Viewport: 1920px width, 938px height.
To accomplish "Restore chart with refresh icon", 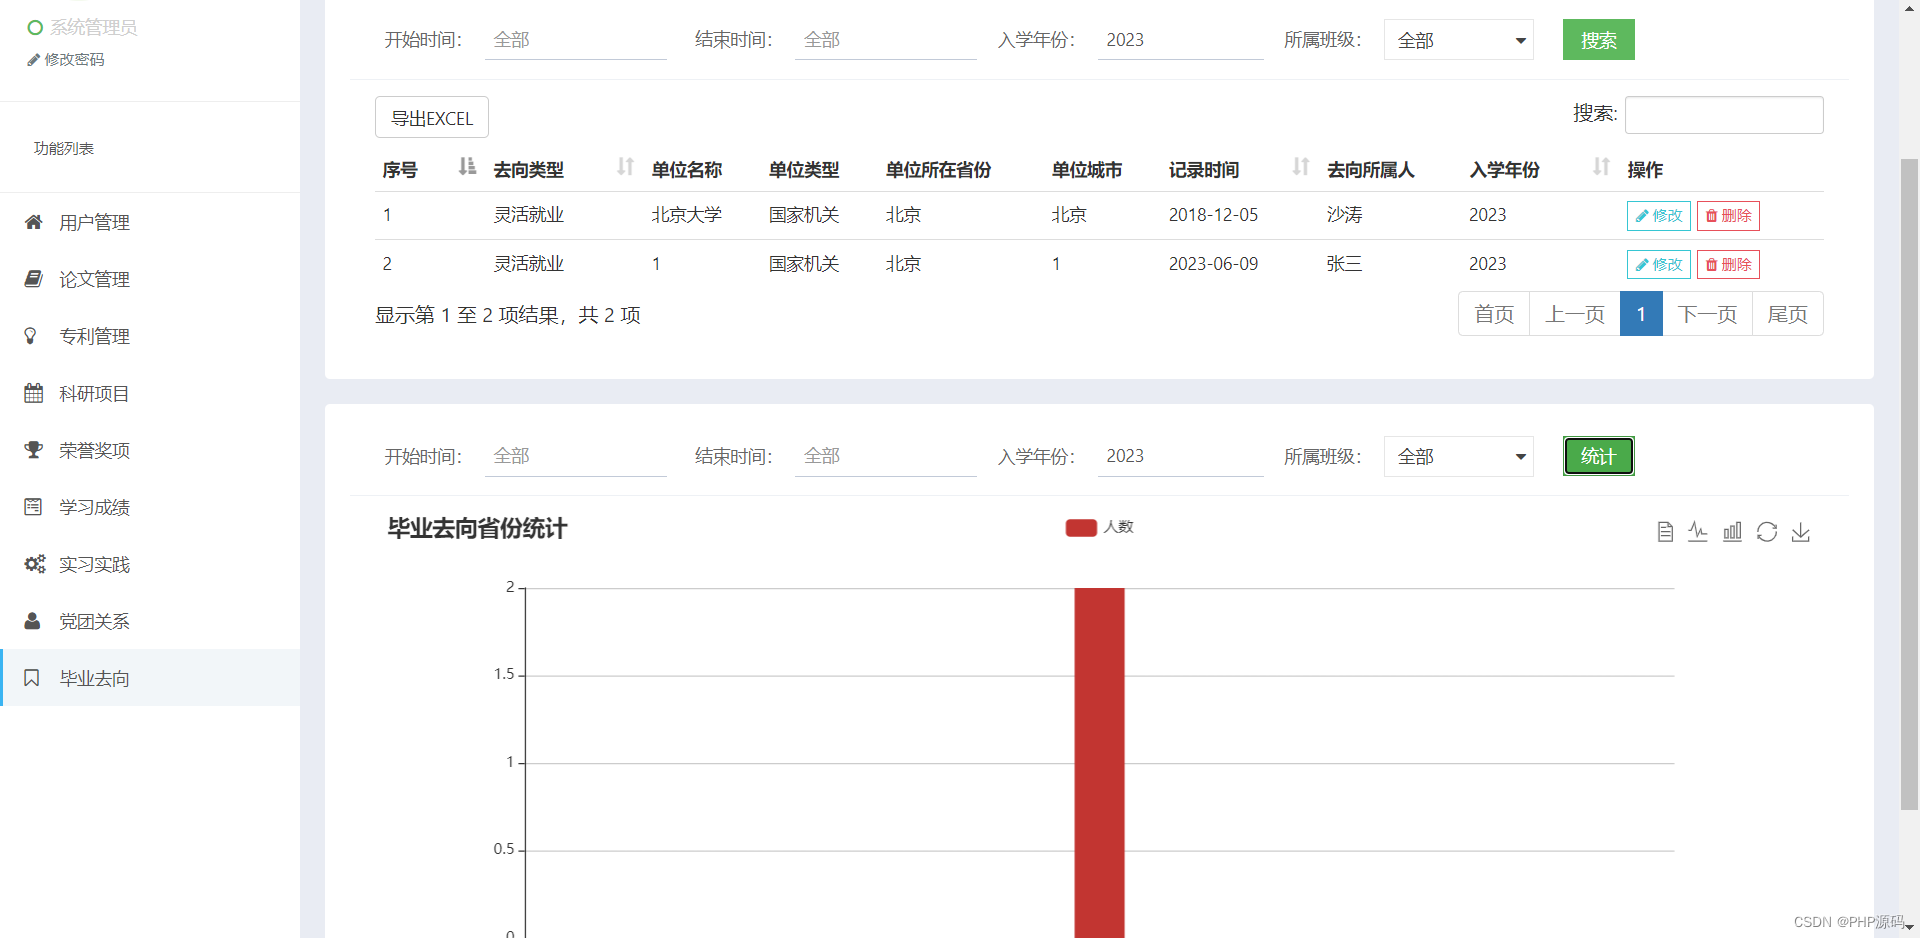I will [1767, 532].
